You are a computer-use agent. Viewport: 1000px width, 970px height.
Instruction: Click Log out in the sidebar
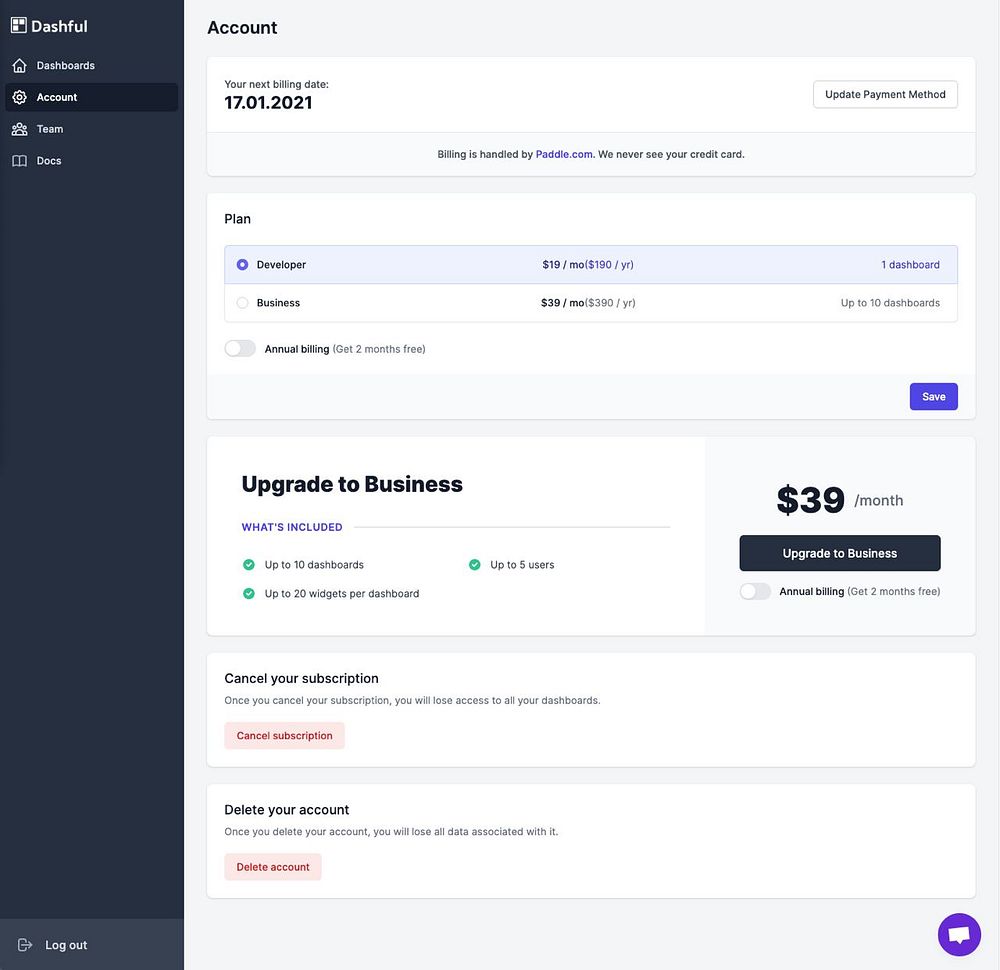(92, 944)
